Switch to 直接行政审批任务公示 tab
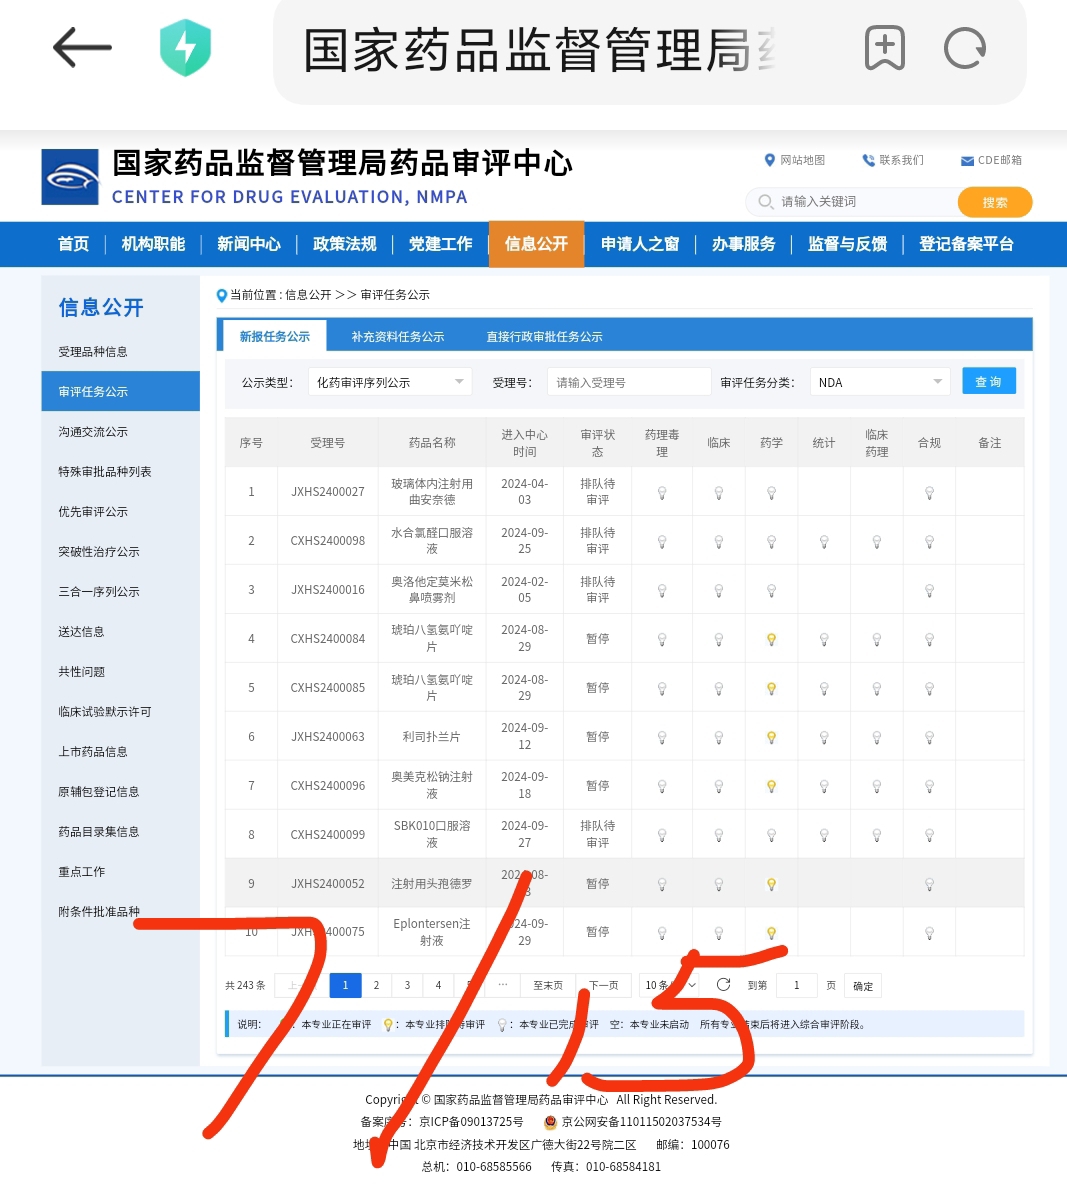 coord(544,336)
